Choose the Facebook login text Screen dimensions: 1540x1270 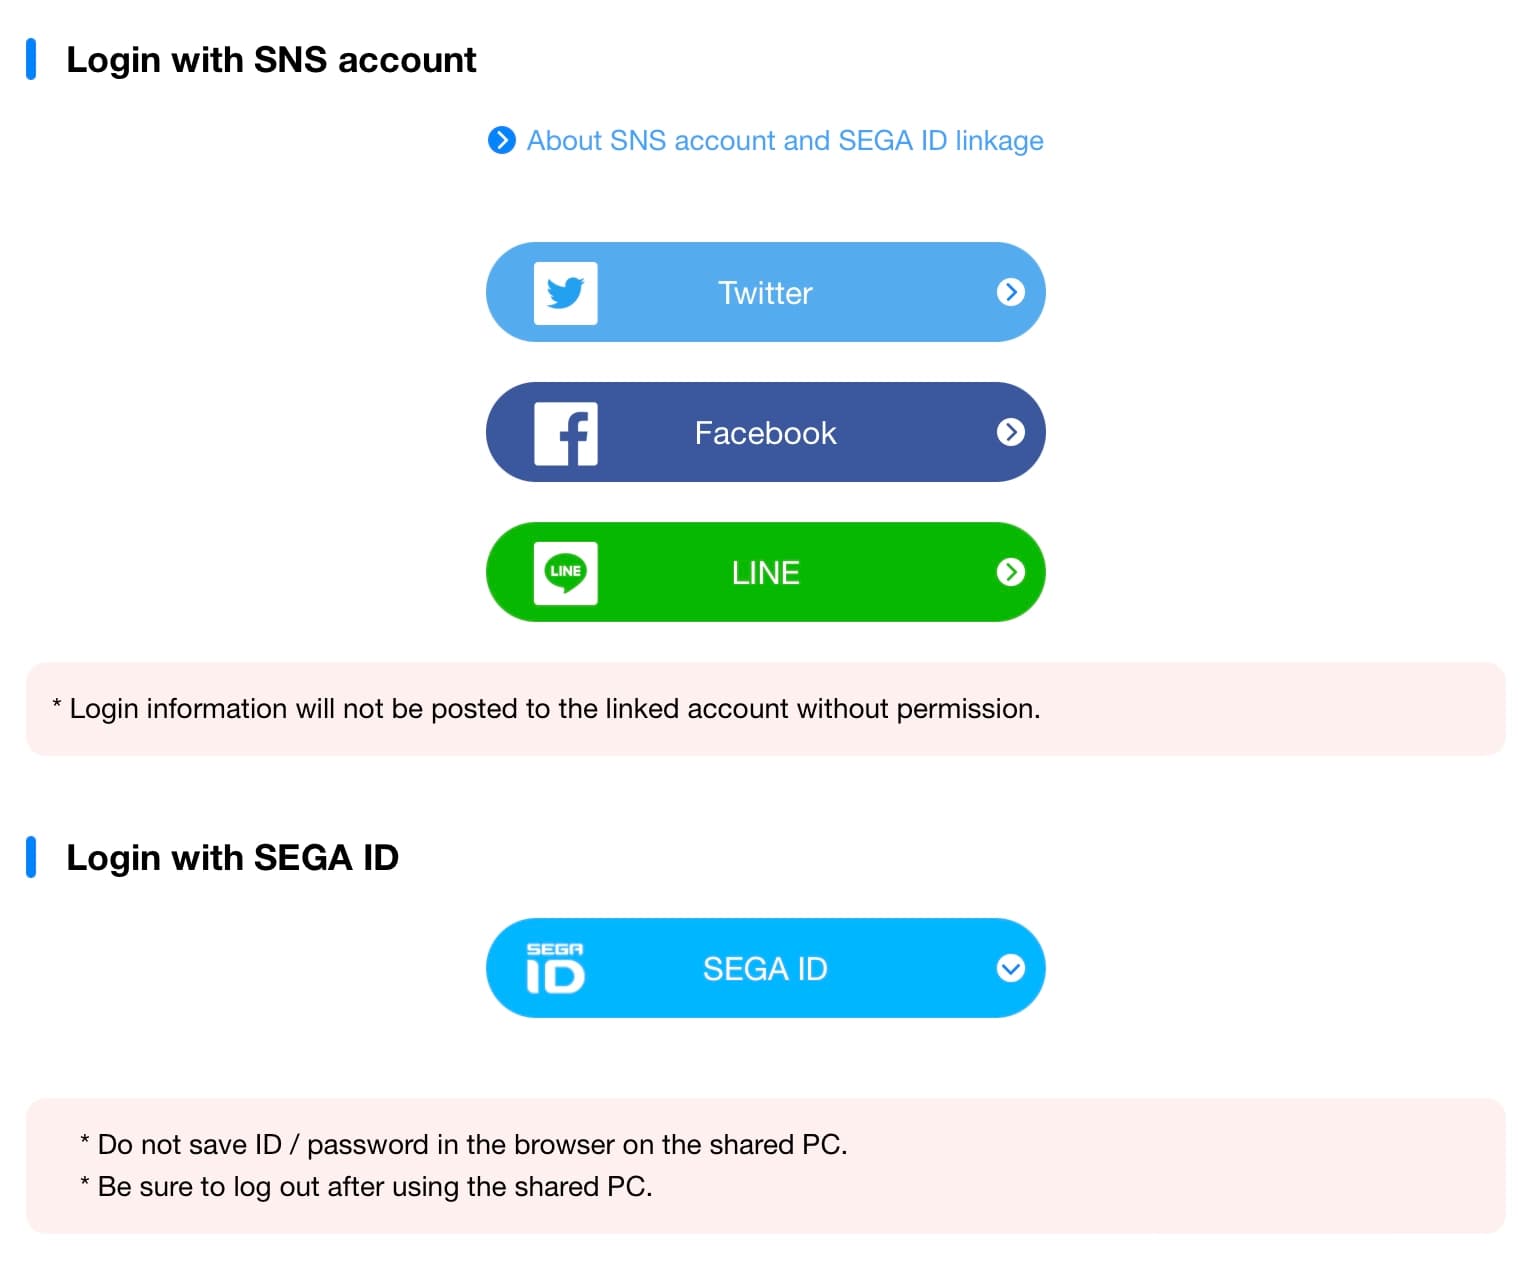[765, 433]
